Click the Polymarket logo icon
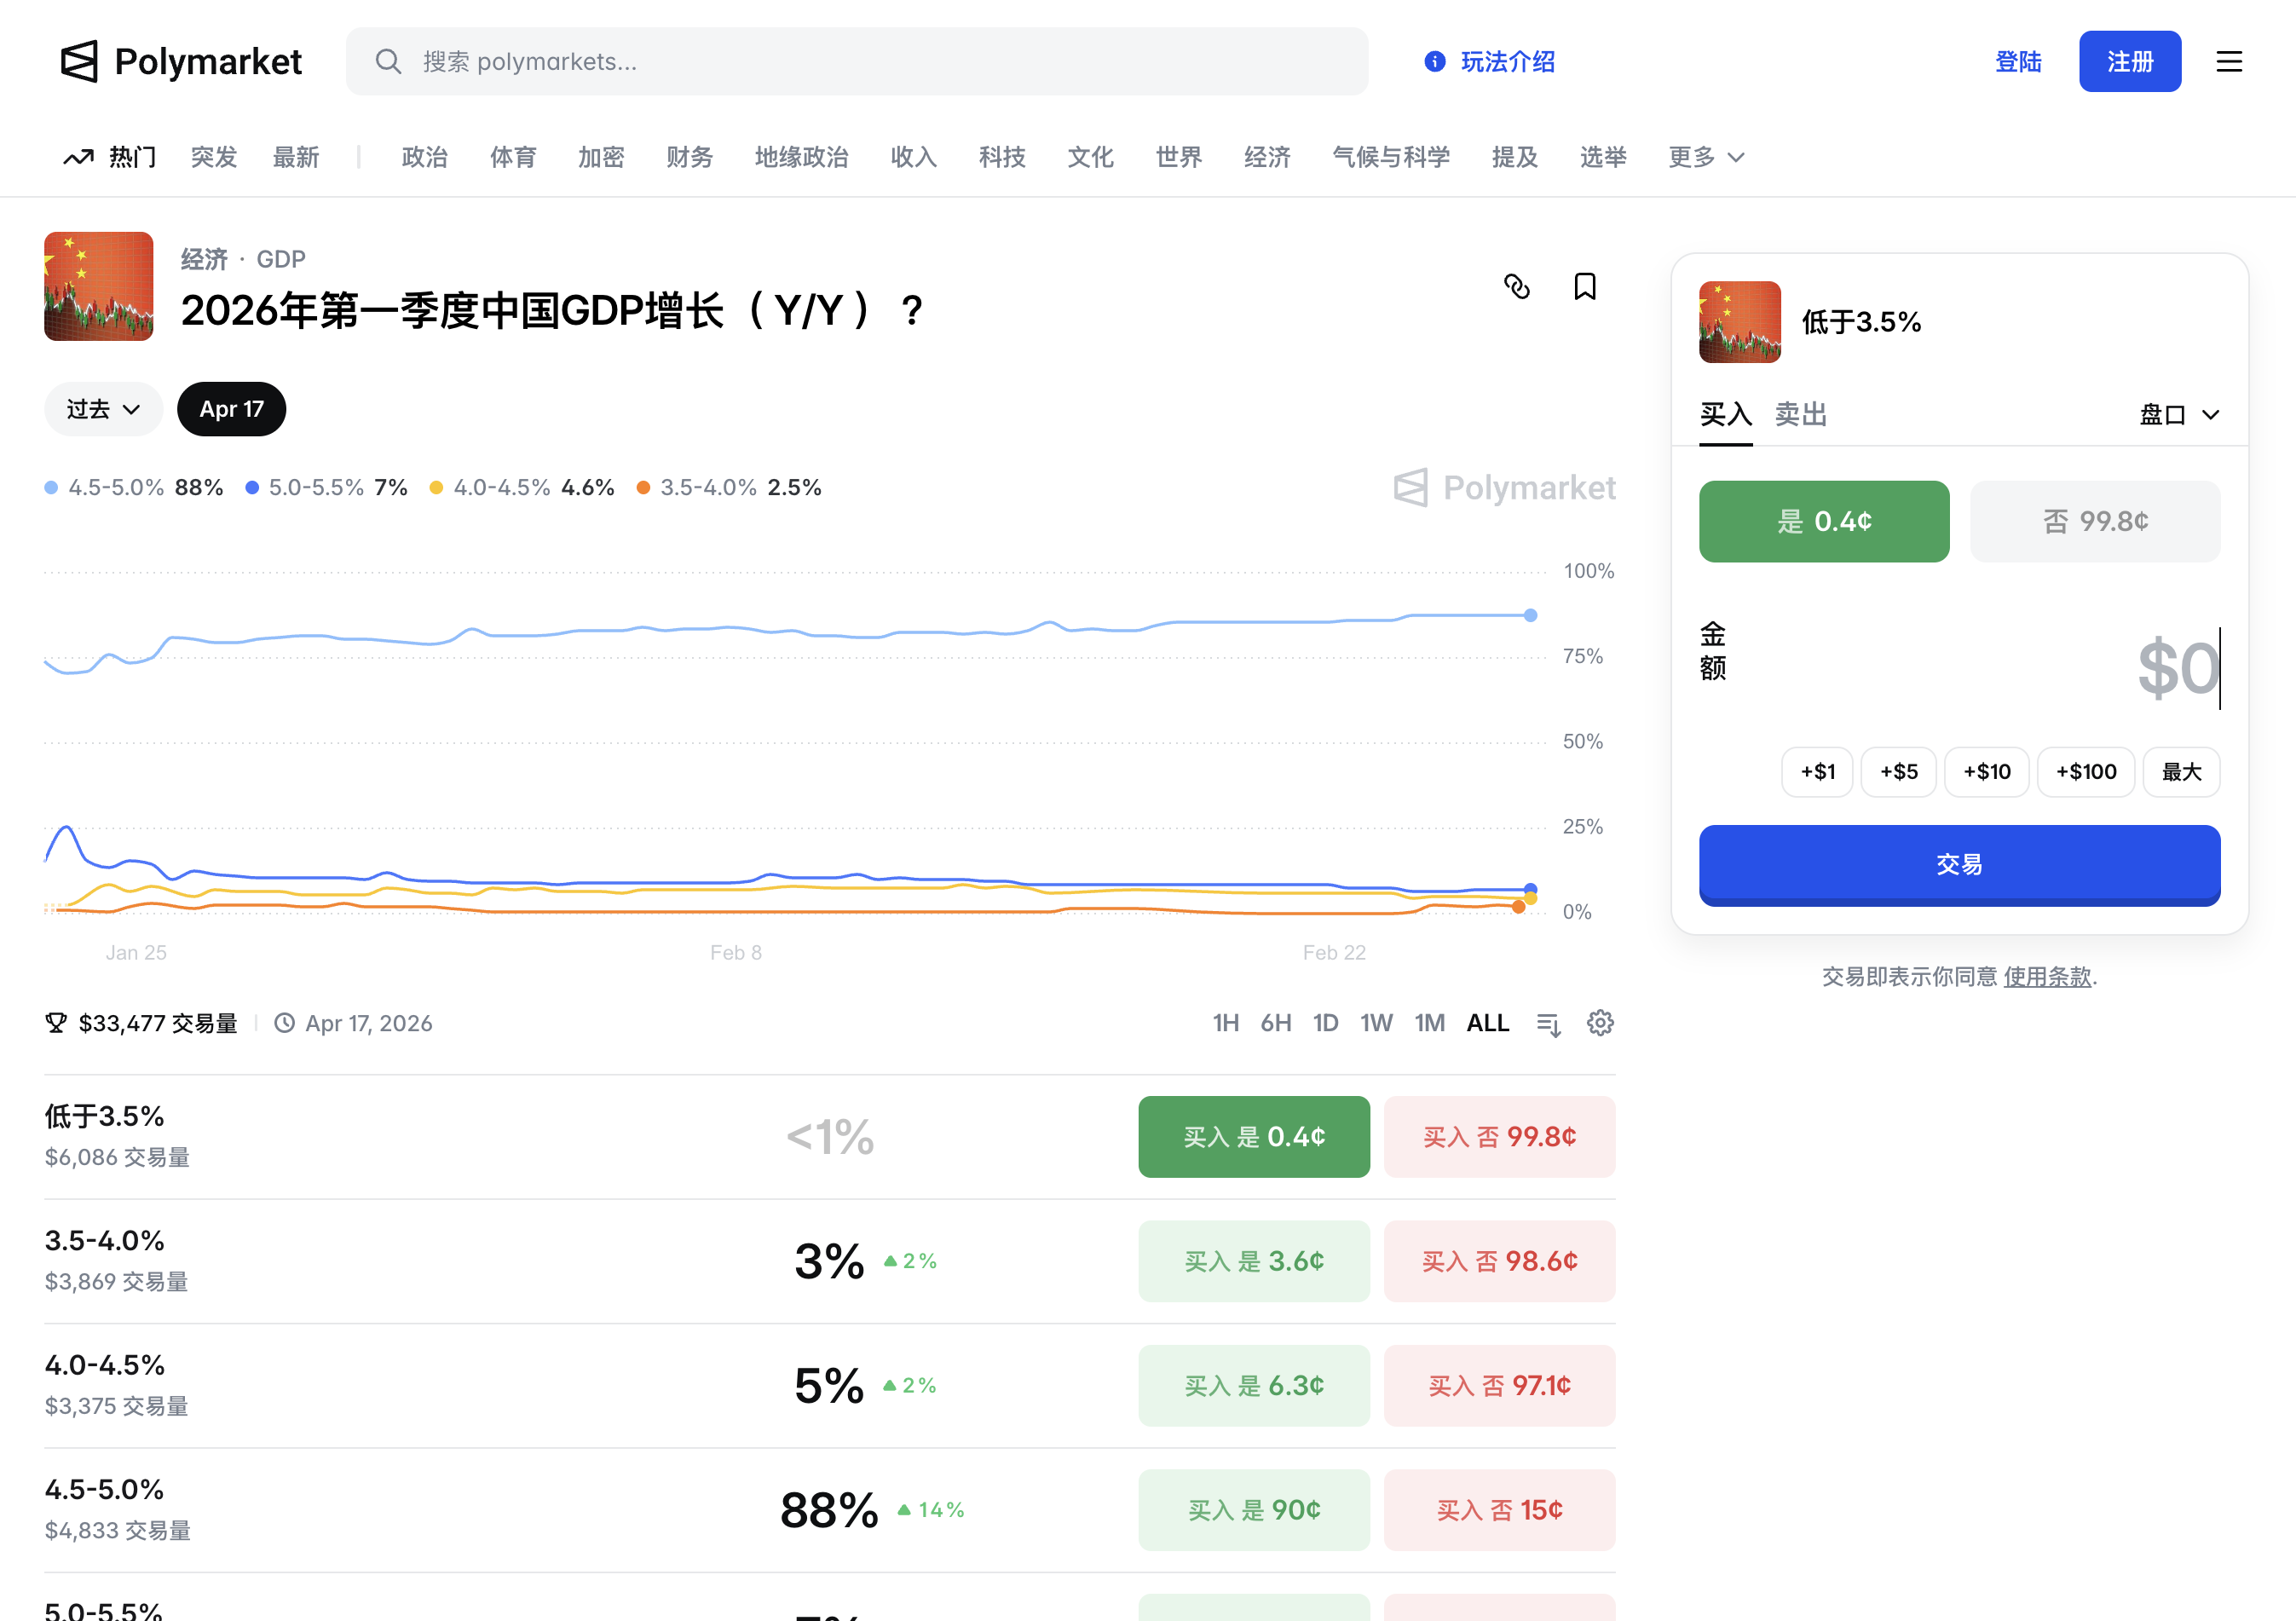Image resolution: width=2296 pixels, height=1621 pixels. (x=79, y=62)
